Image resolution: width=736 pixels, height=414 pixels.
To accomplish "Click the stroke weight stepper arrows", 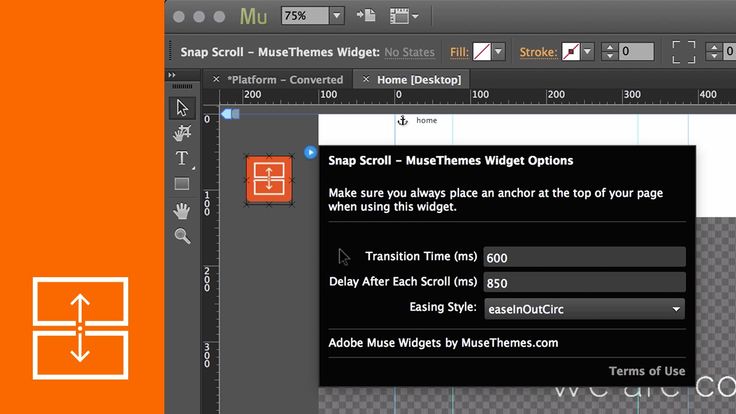I will [x=609, y=52].
